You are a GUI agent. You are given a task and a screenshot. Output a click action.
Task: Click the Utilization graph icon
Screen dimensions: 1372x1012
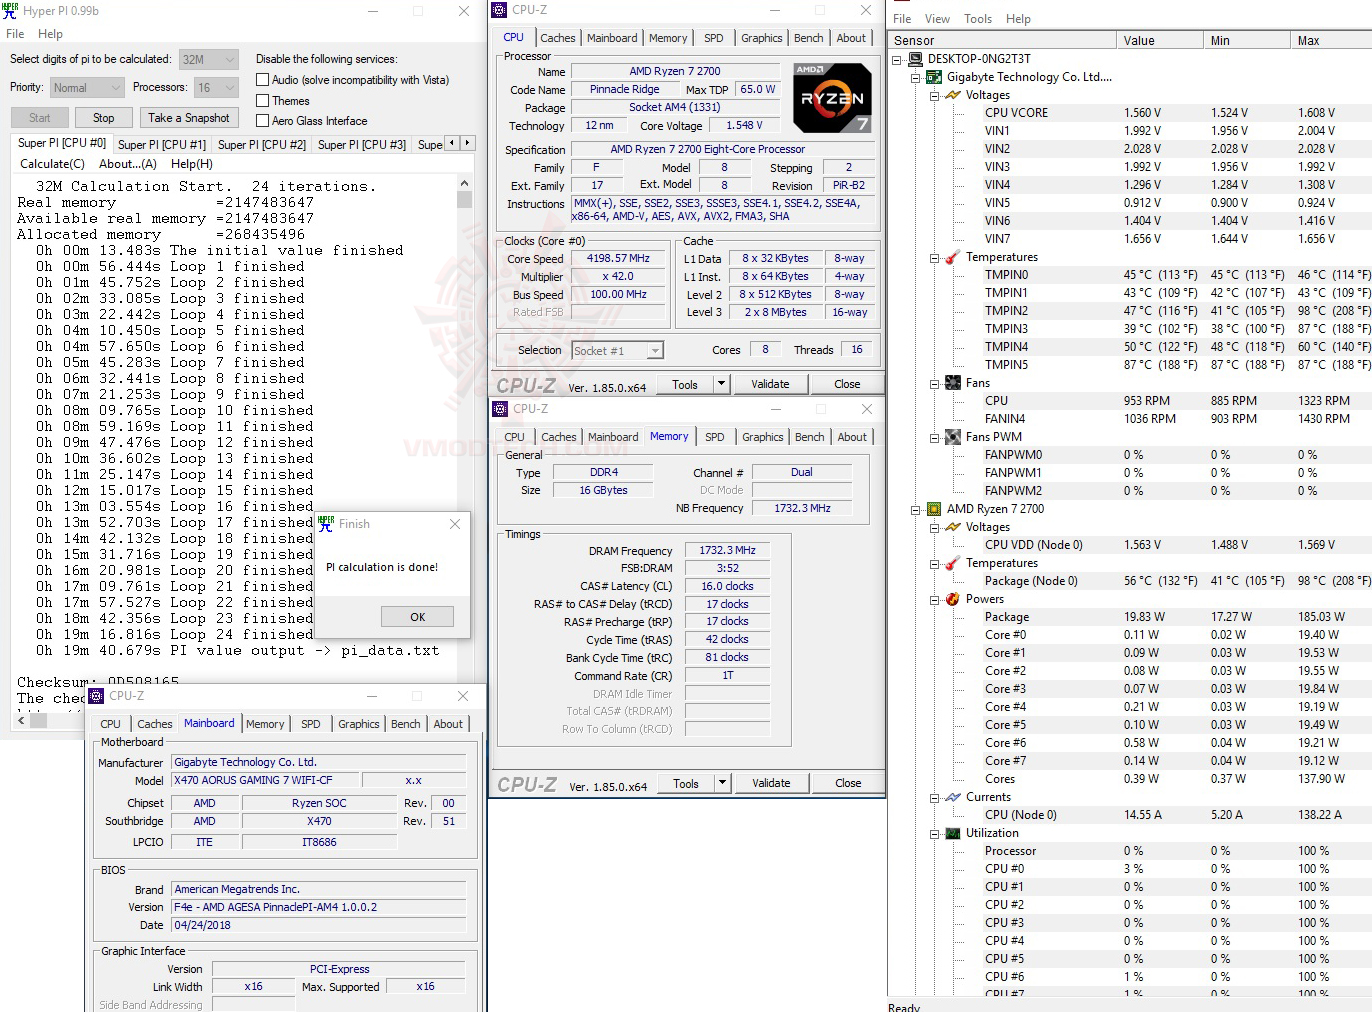[x=951, y=832]
